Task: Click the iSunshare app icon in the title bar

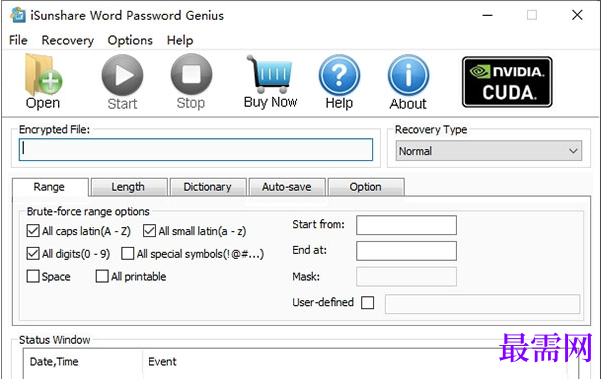Action: click(x=18, y=15)
